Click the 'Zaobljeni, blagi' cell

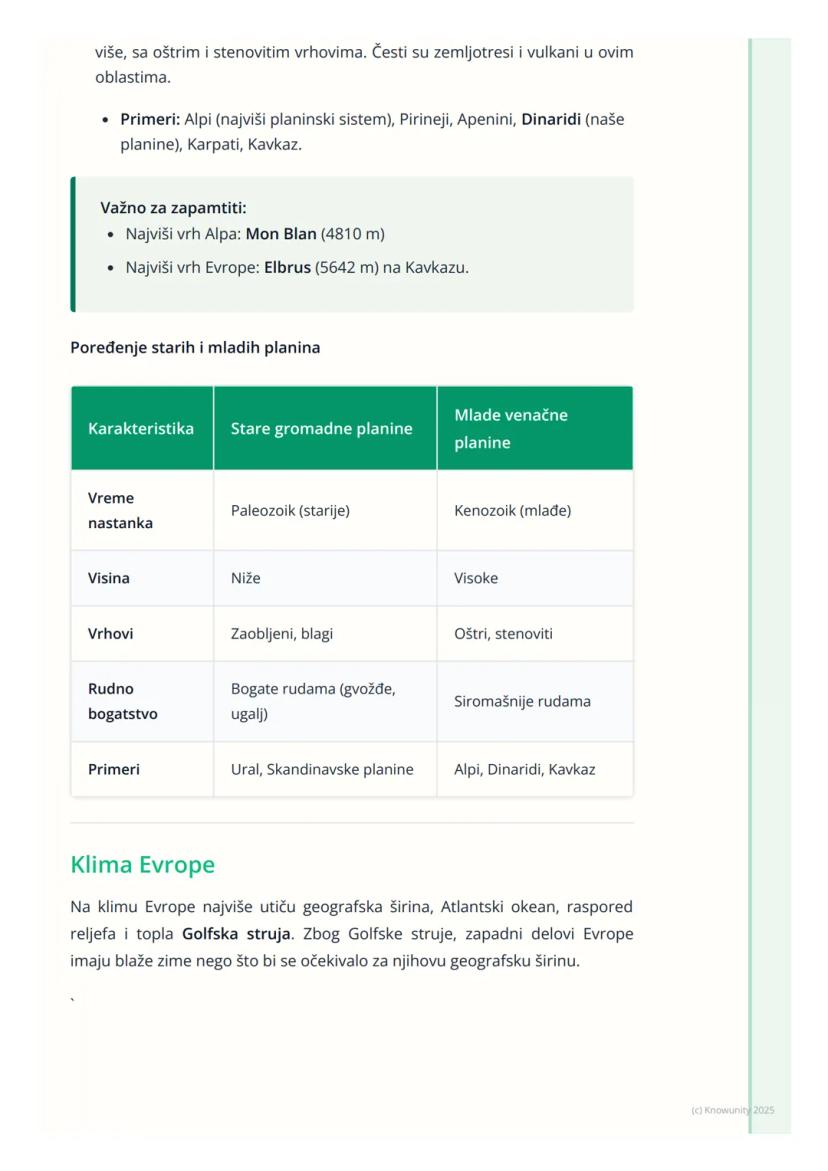click(x=282, y=634)
